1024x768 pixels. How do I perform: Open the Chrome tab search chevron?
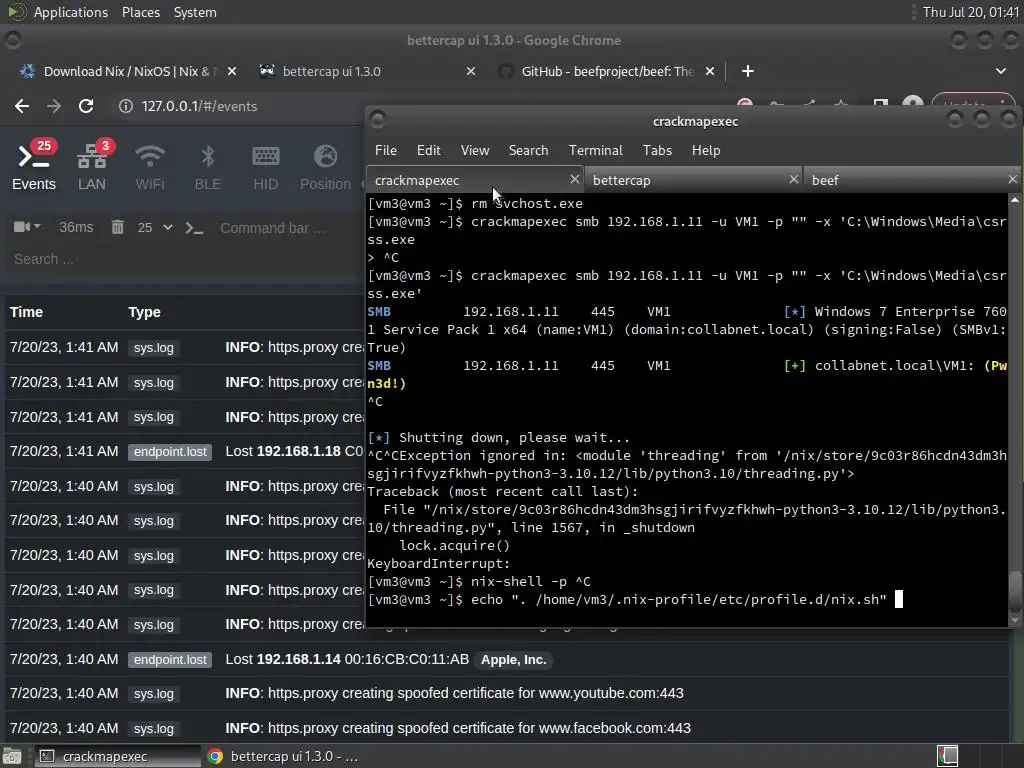1000,71
